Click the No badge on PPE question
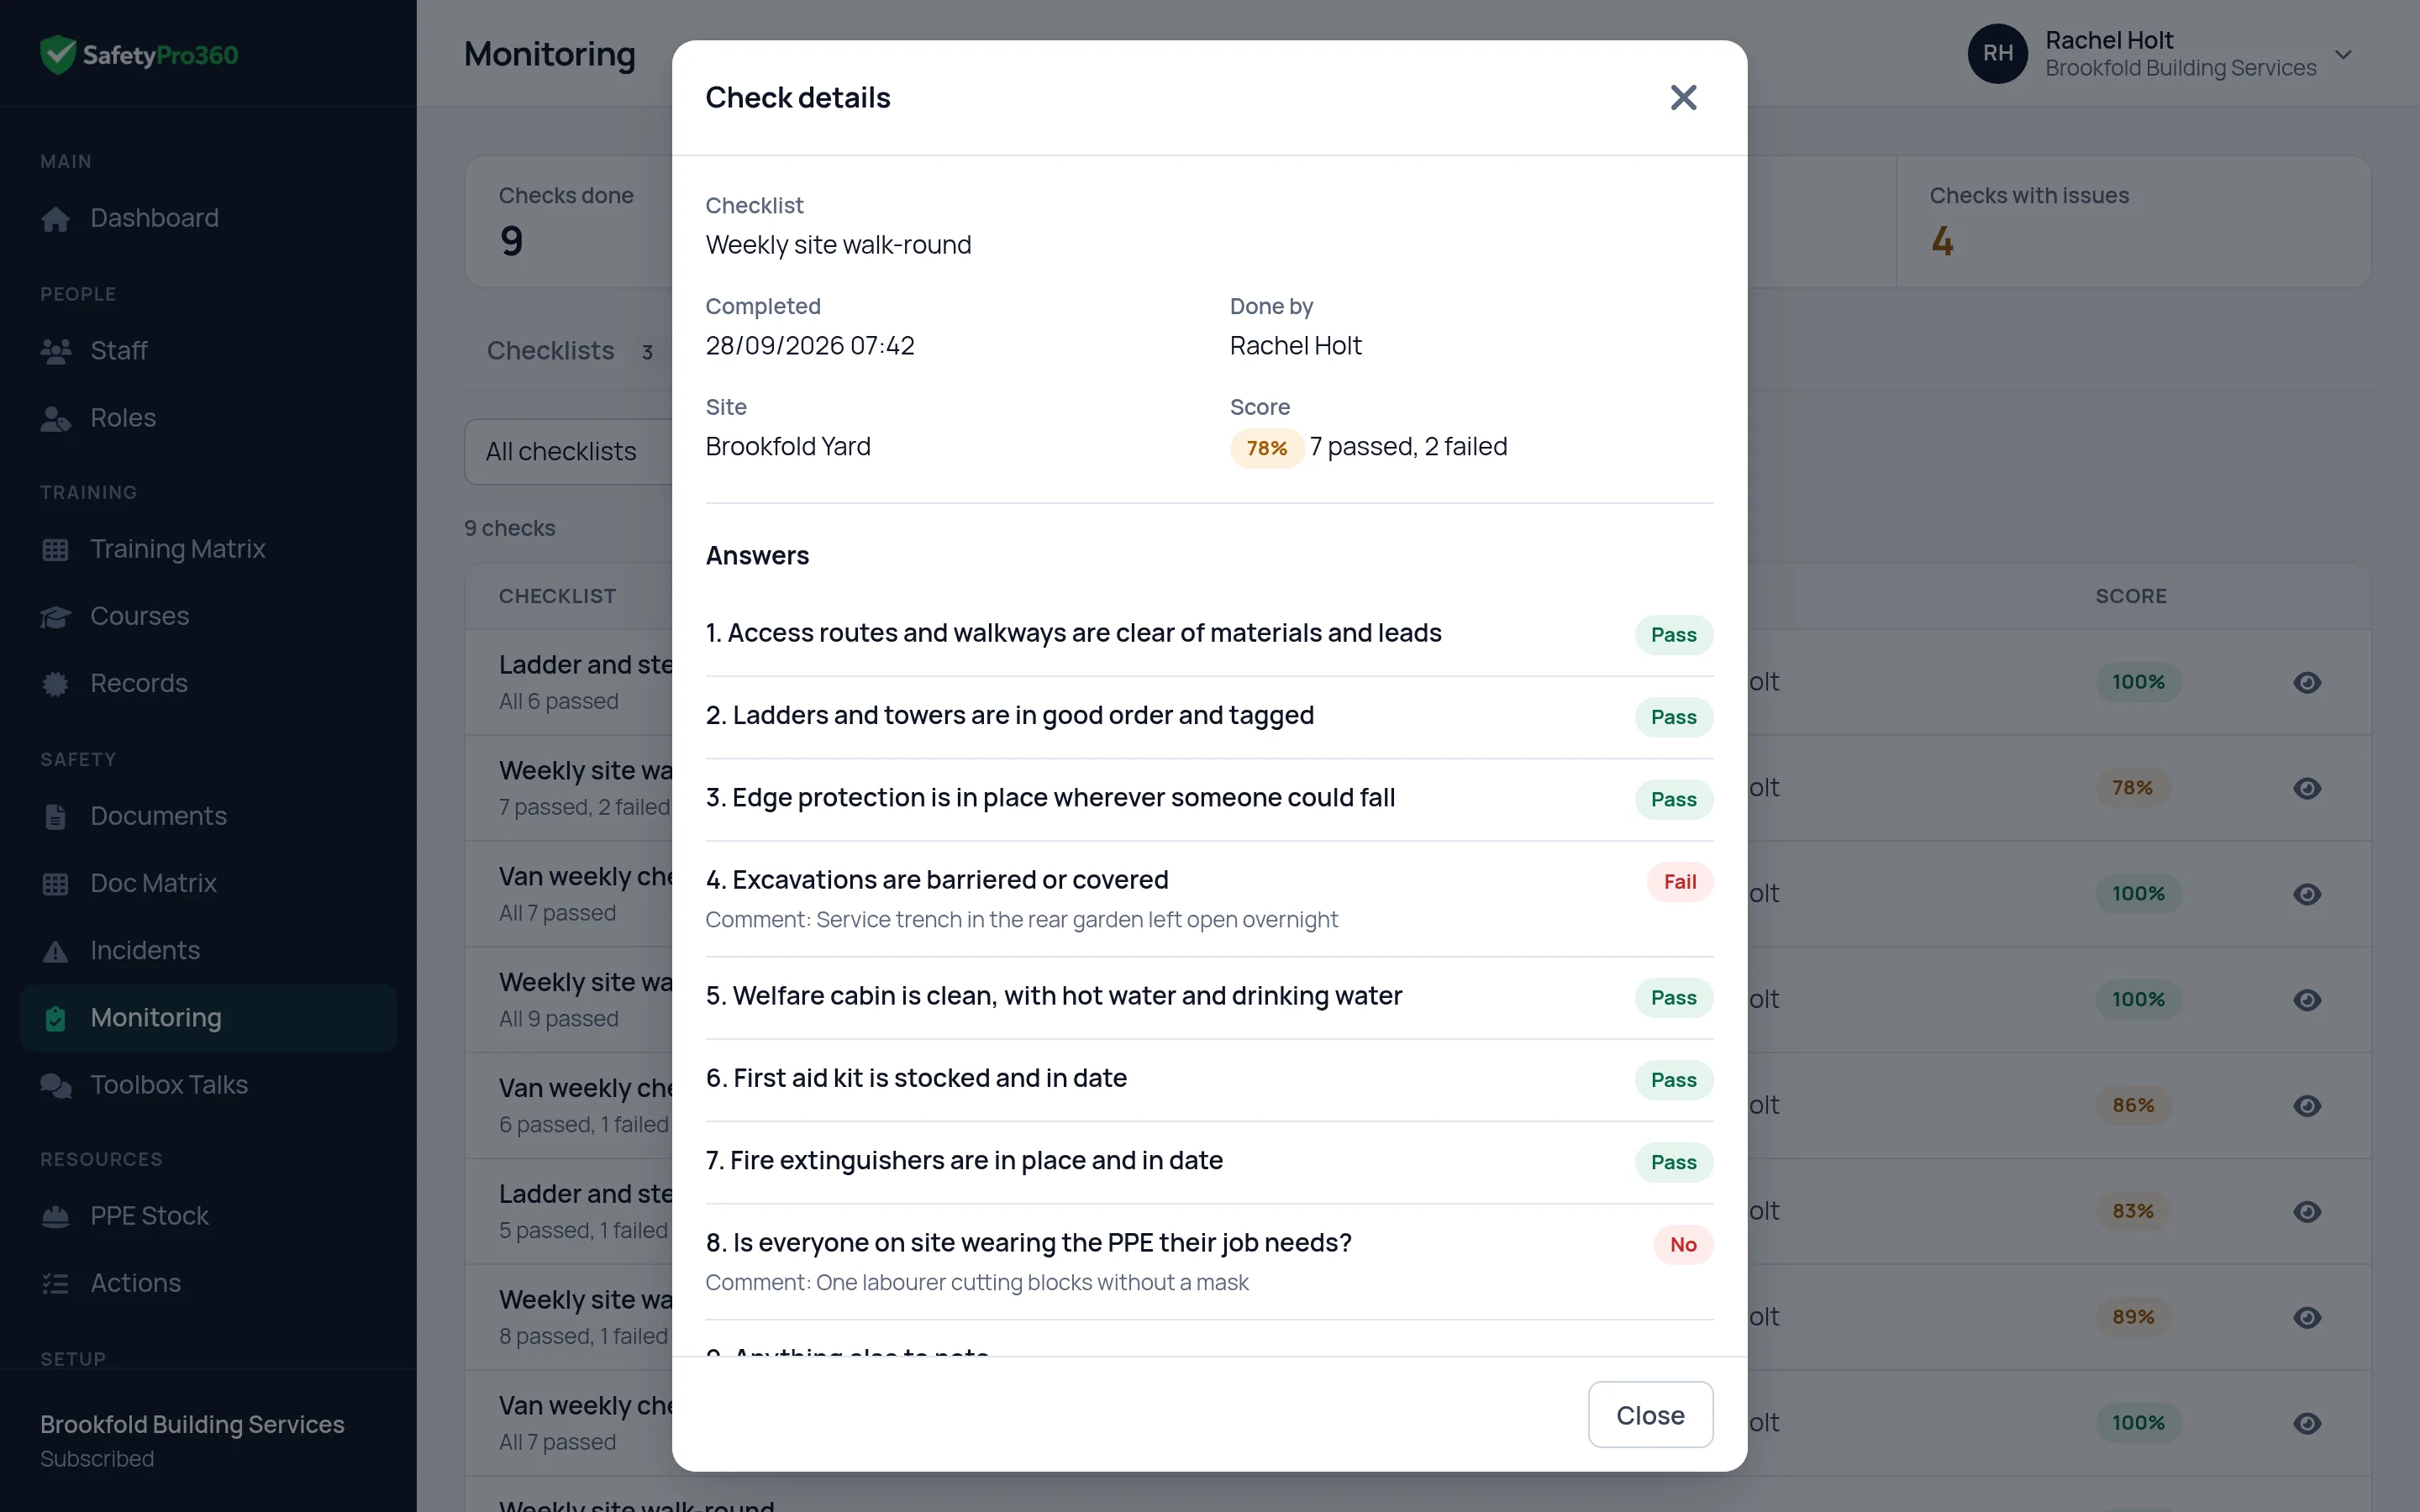Image resolution: width=2420 pixels, height=1512 pixels. [1682, 1245]
